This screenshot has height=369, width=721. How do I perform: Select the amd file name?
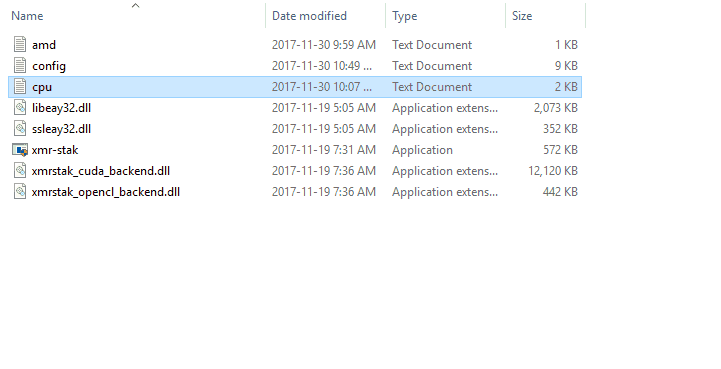click(44, 45)
